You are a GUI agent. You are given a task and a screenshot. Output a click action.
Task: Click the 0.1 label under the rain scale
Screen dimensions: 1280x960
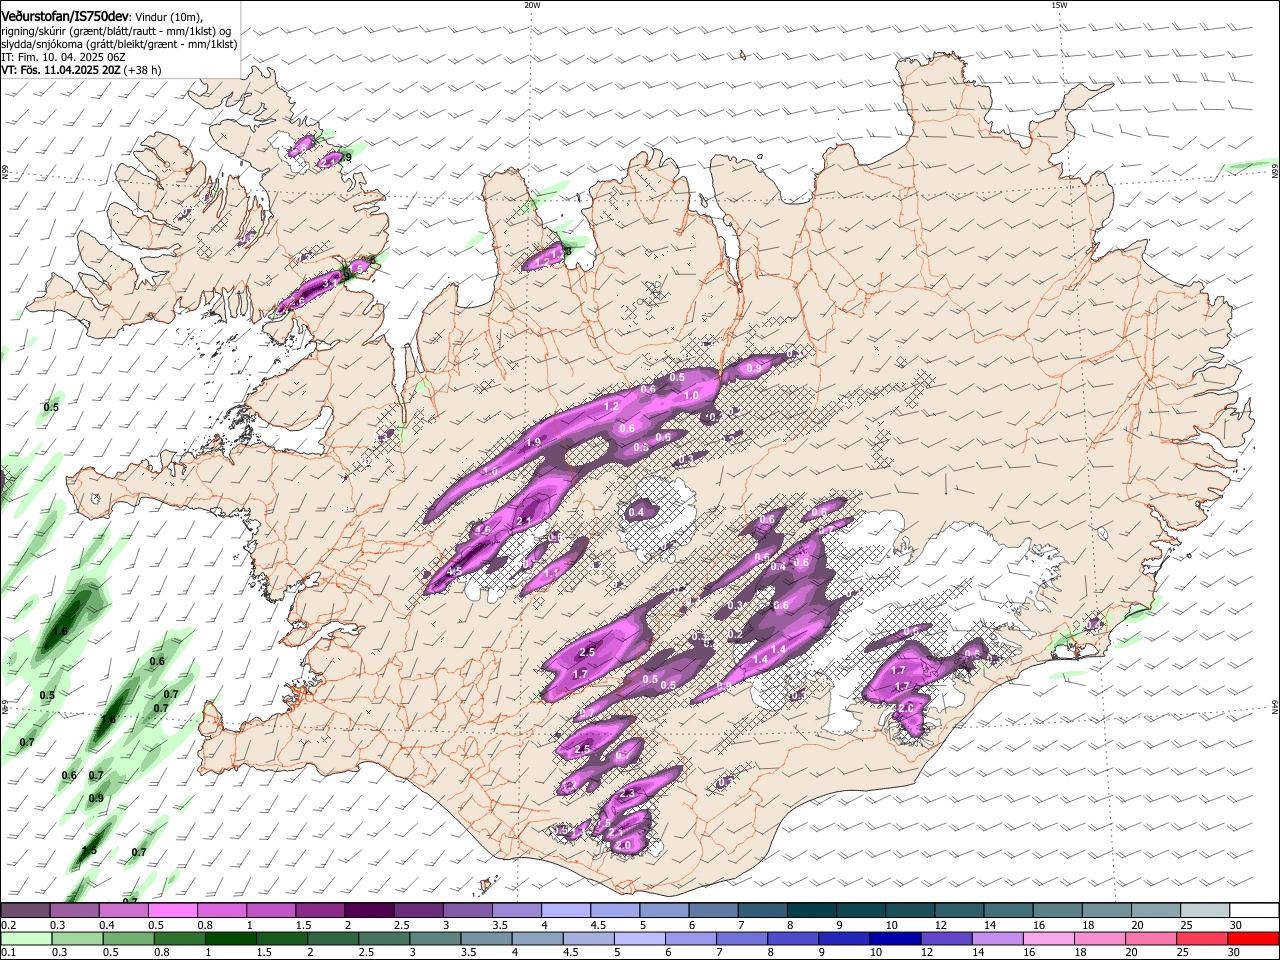click(7, 953)
